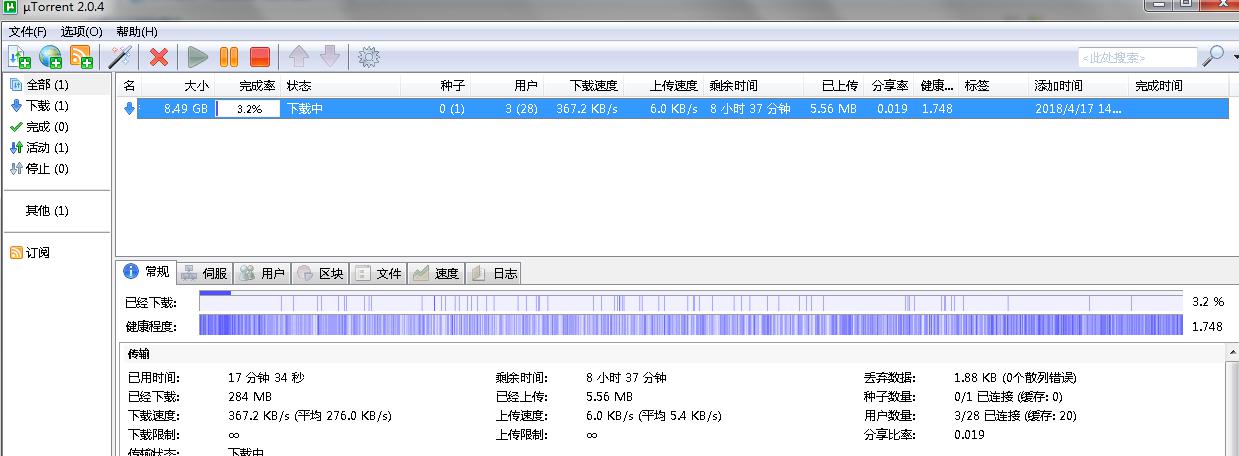
Task: Sort by the 添加时间 column header
Action: pyautogui.click(x=1079, y=86)
